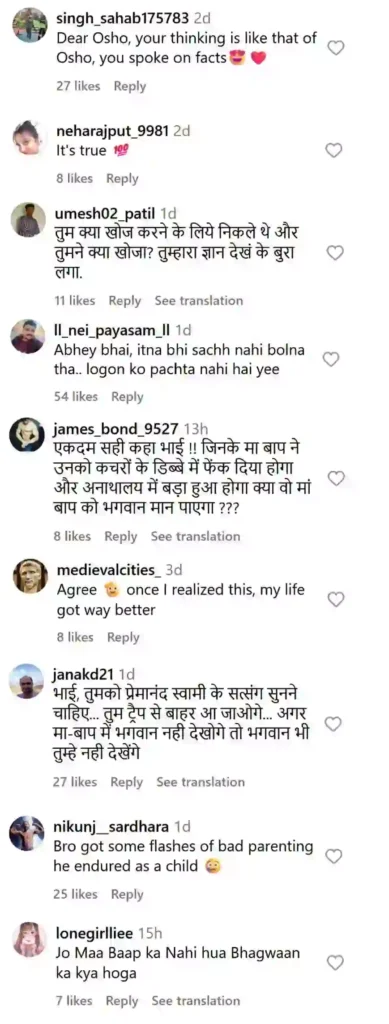
Task: Reply to ll_nei_payasam_ll's comment
Action: coord(127,396)
